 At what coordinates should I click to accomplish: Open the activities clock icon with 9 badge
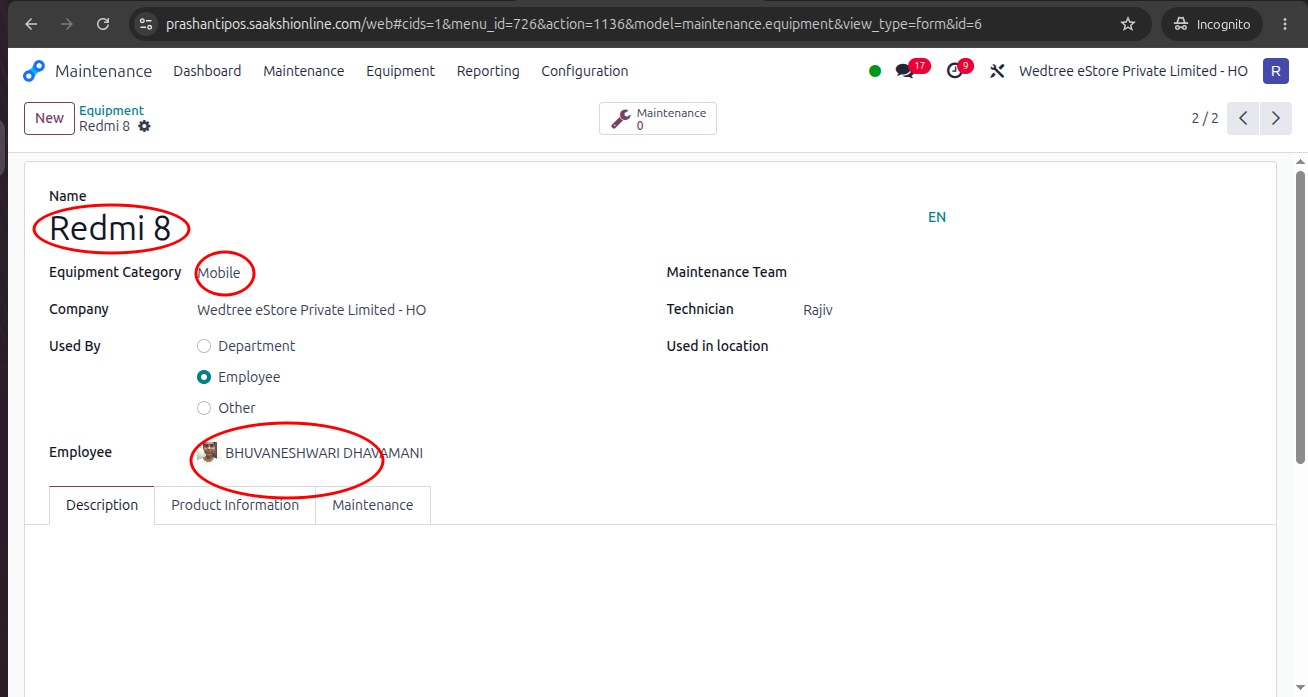(x=958, y=70)
